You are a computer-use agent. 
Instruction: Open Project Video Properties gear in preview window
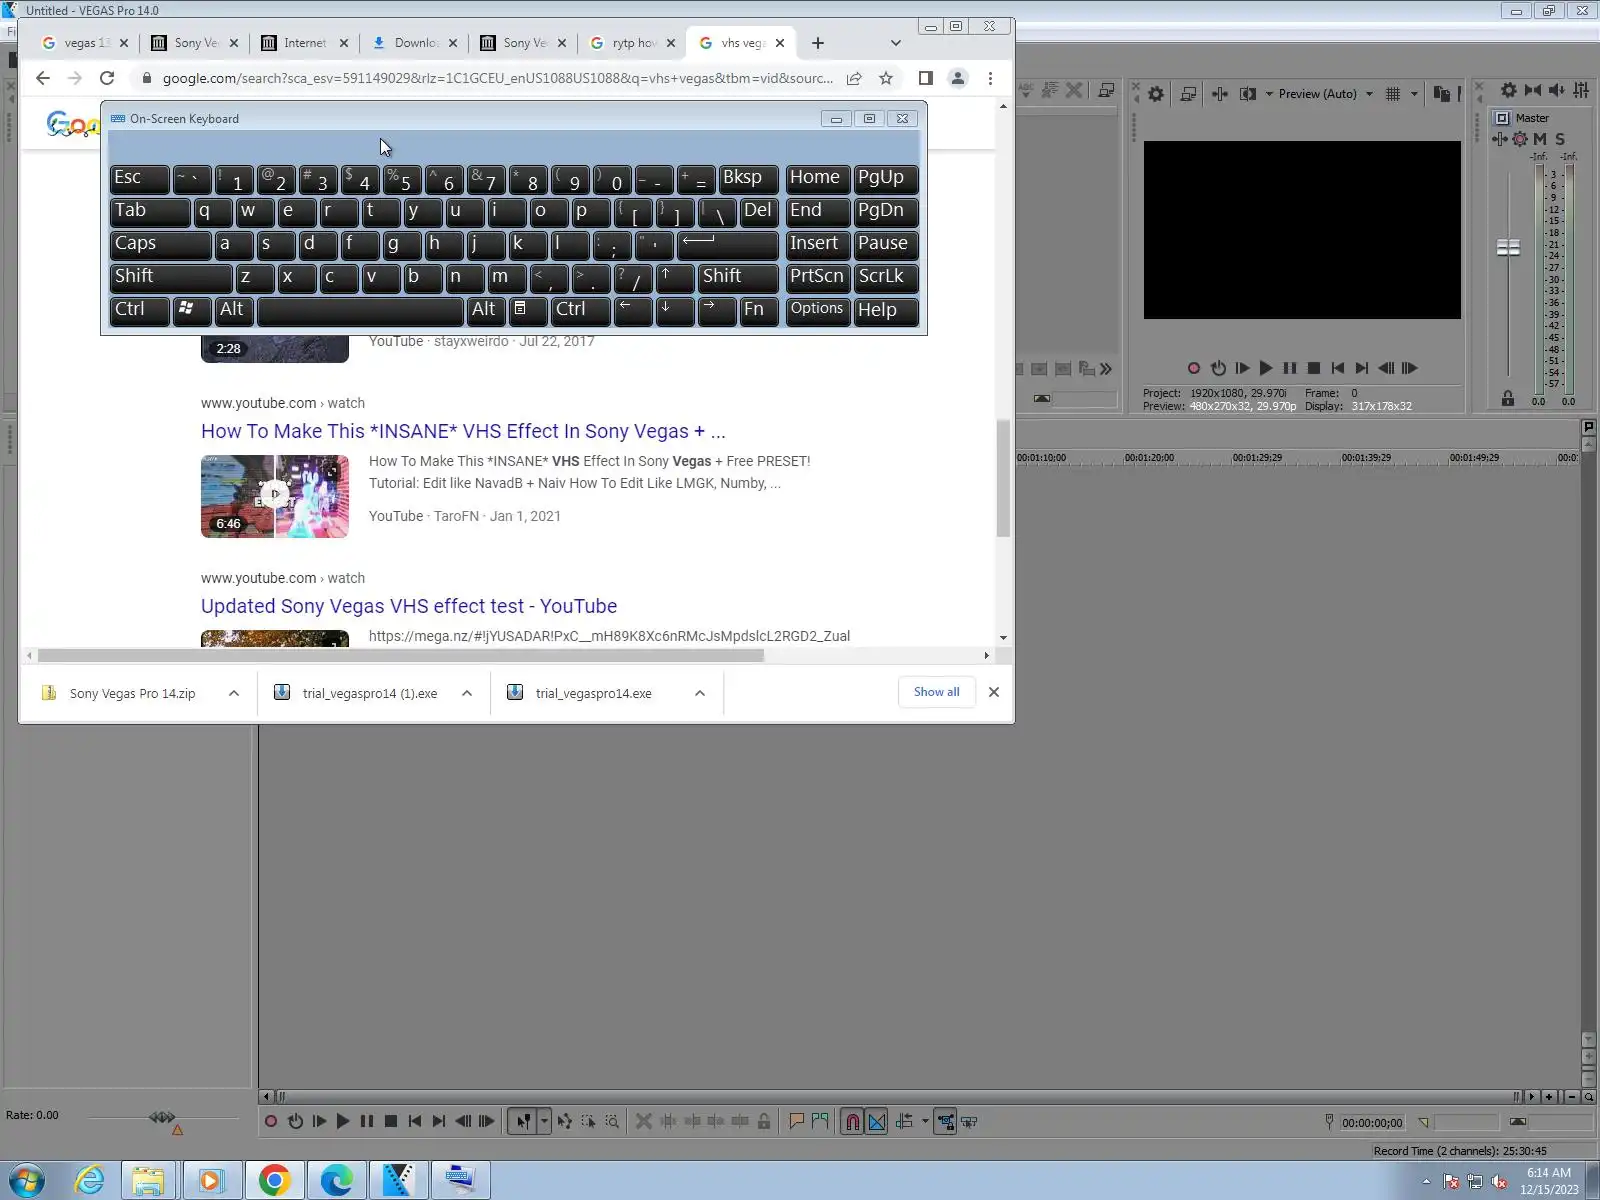click(1156, 94)
